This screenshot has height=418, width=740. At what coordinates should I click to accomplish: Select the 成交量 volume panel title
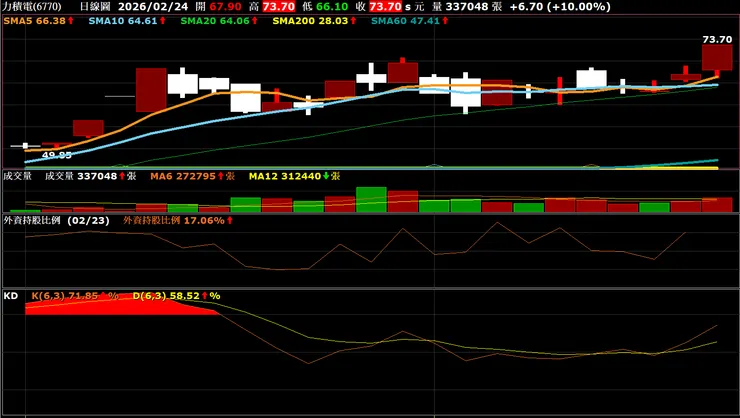[x=17, y=176]
